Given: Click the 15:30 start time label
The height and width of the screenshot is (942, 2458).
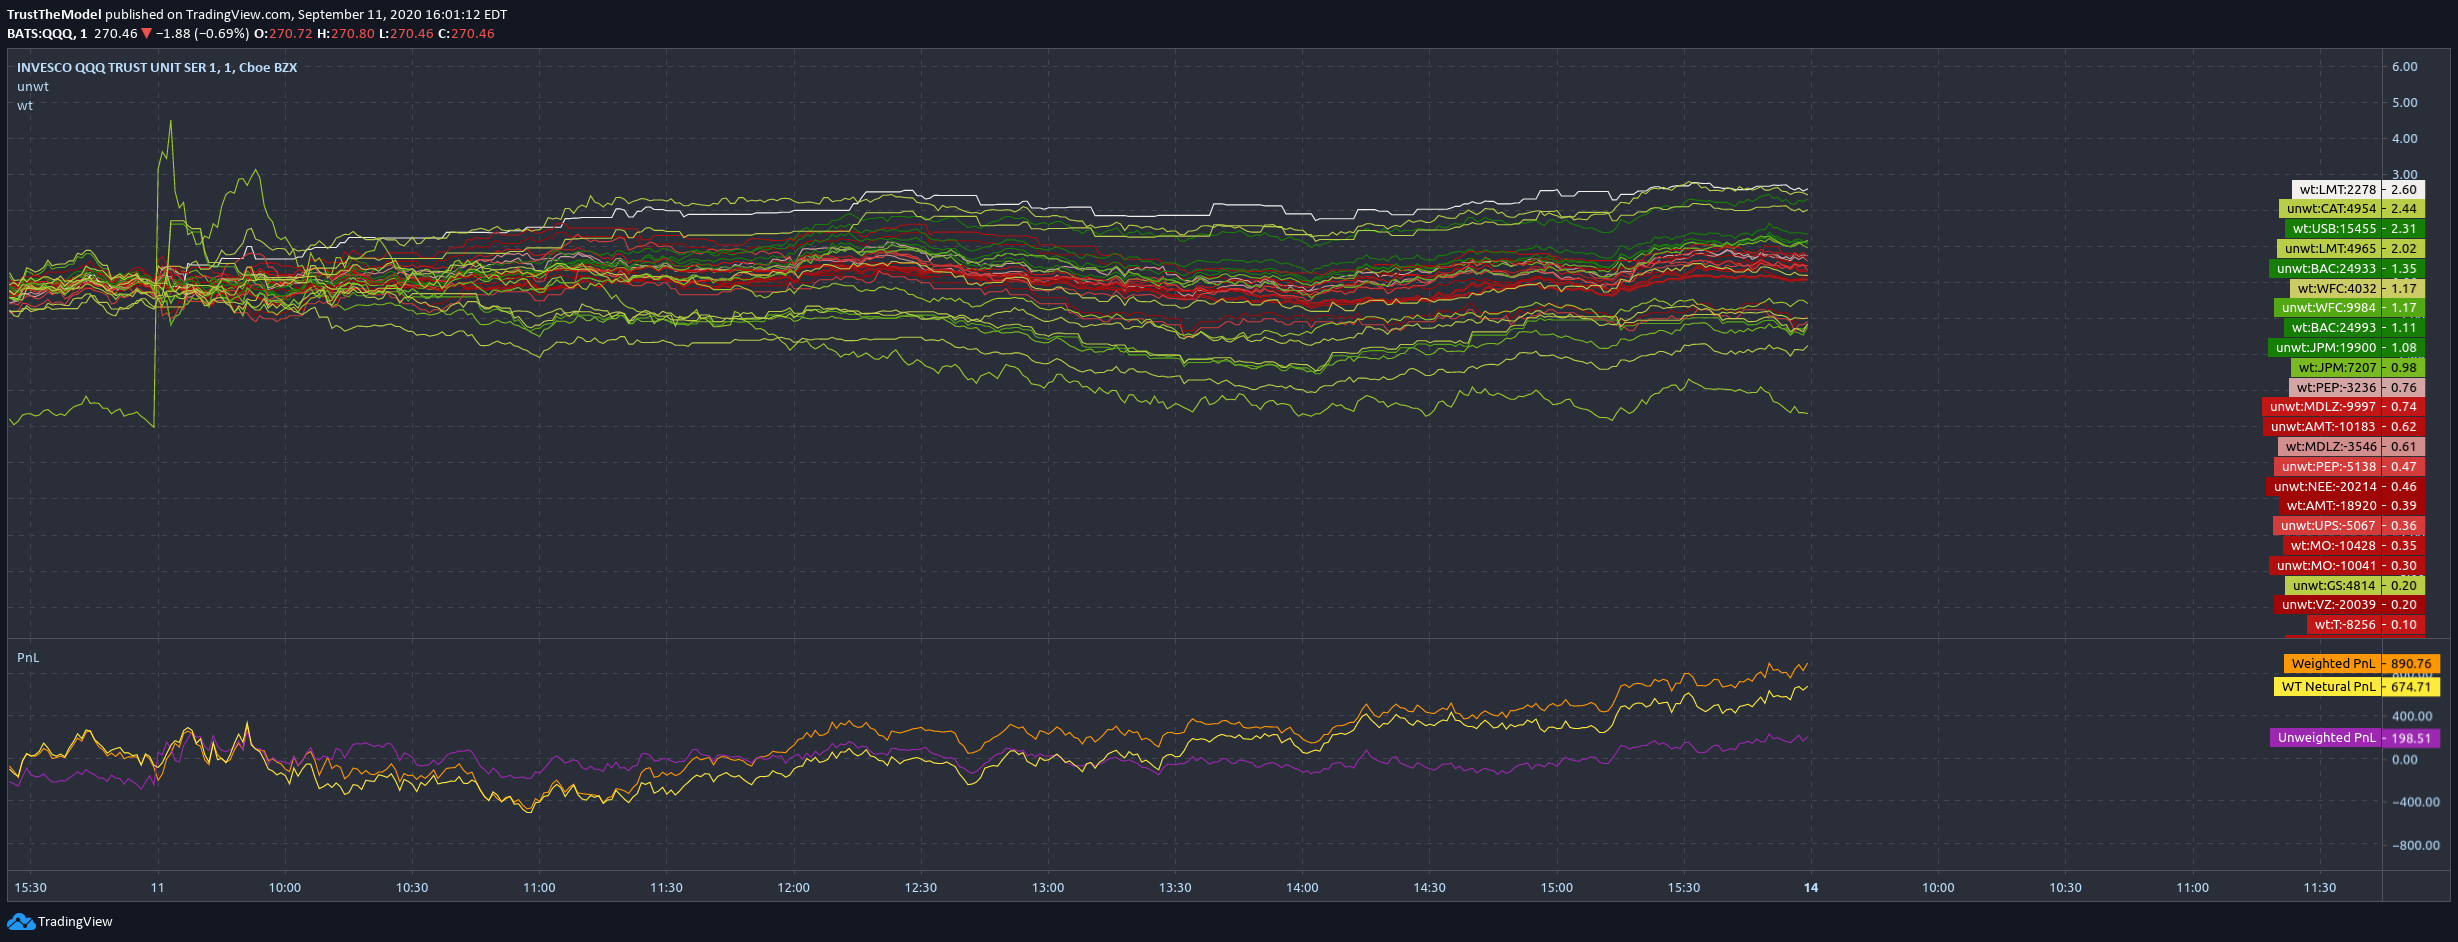Looking at the screenshot, I should 31,888.
